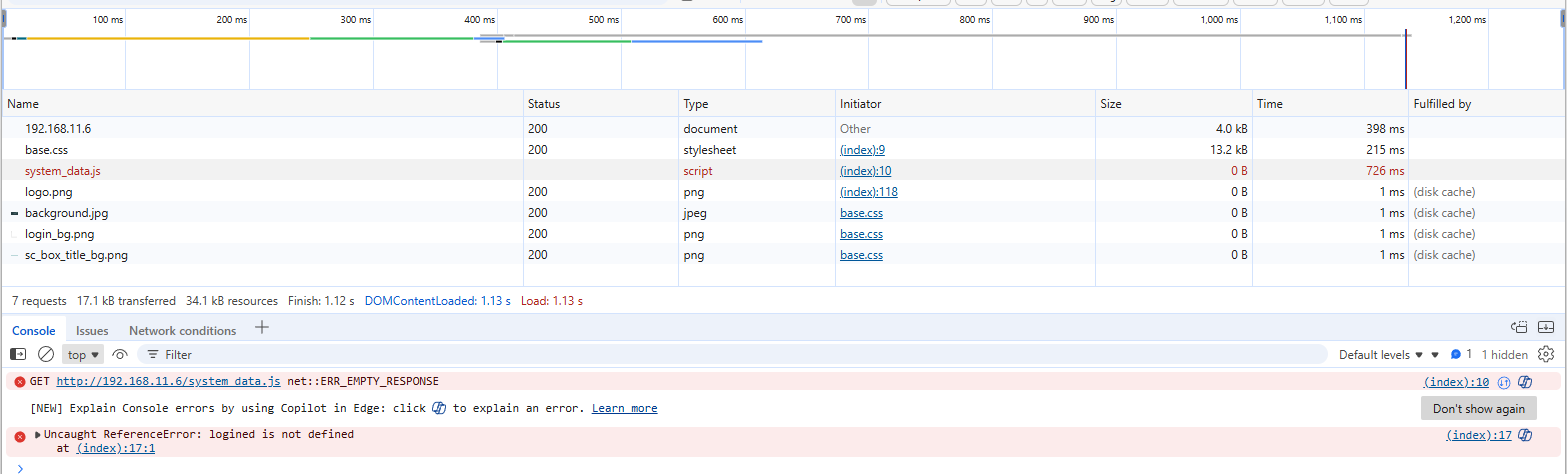Toggle the console sidebar icon
Image resolution: width=1567 pixels, height=474 pixels.
pos(18,354)
